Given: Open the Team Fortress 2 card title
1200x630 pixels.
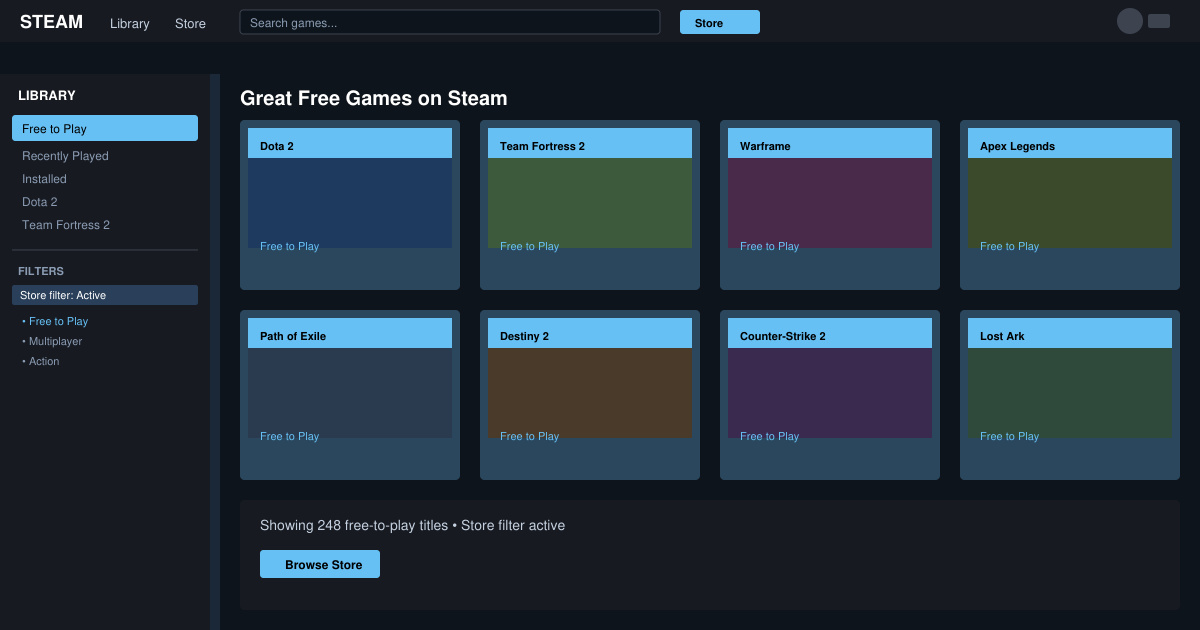Looking at the screenshot, I should point(590,143).
